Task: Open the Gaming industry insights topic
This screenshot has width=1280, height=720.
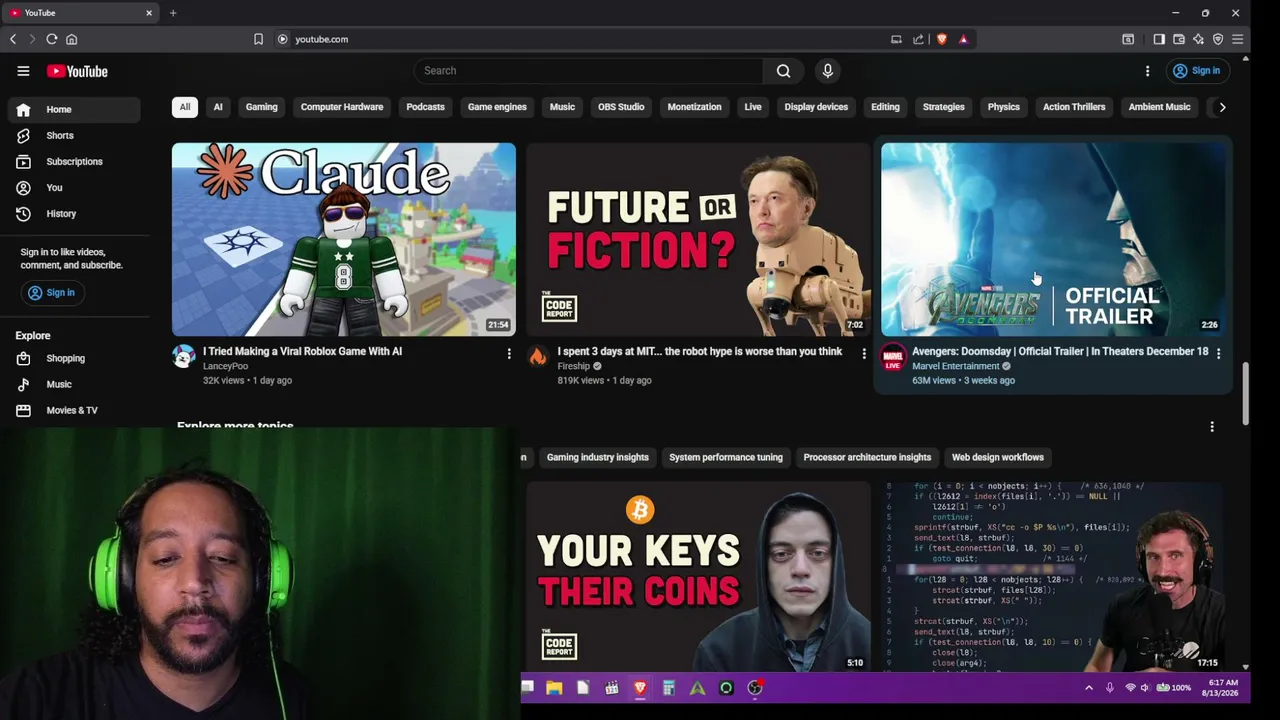Action: coord(598,458)
